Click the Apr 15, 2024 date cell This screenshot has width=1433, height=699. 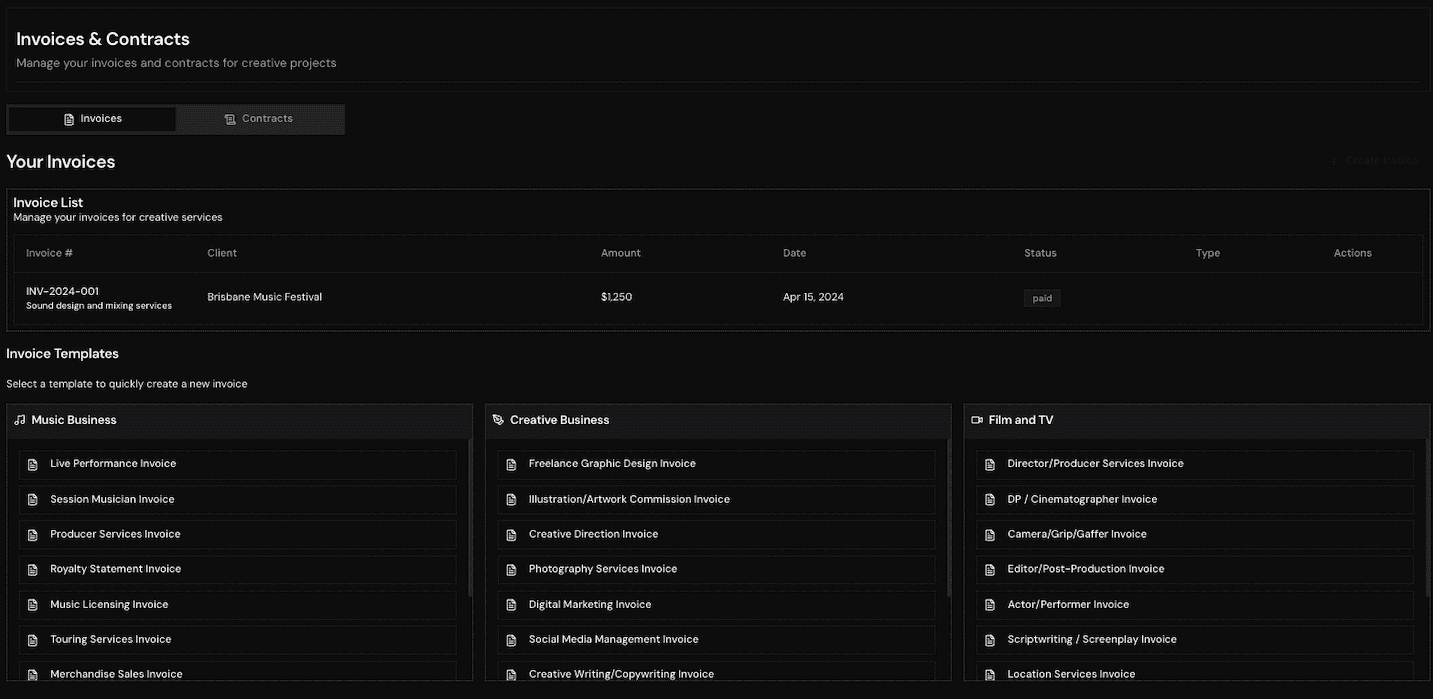click(813, 297)
